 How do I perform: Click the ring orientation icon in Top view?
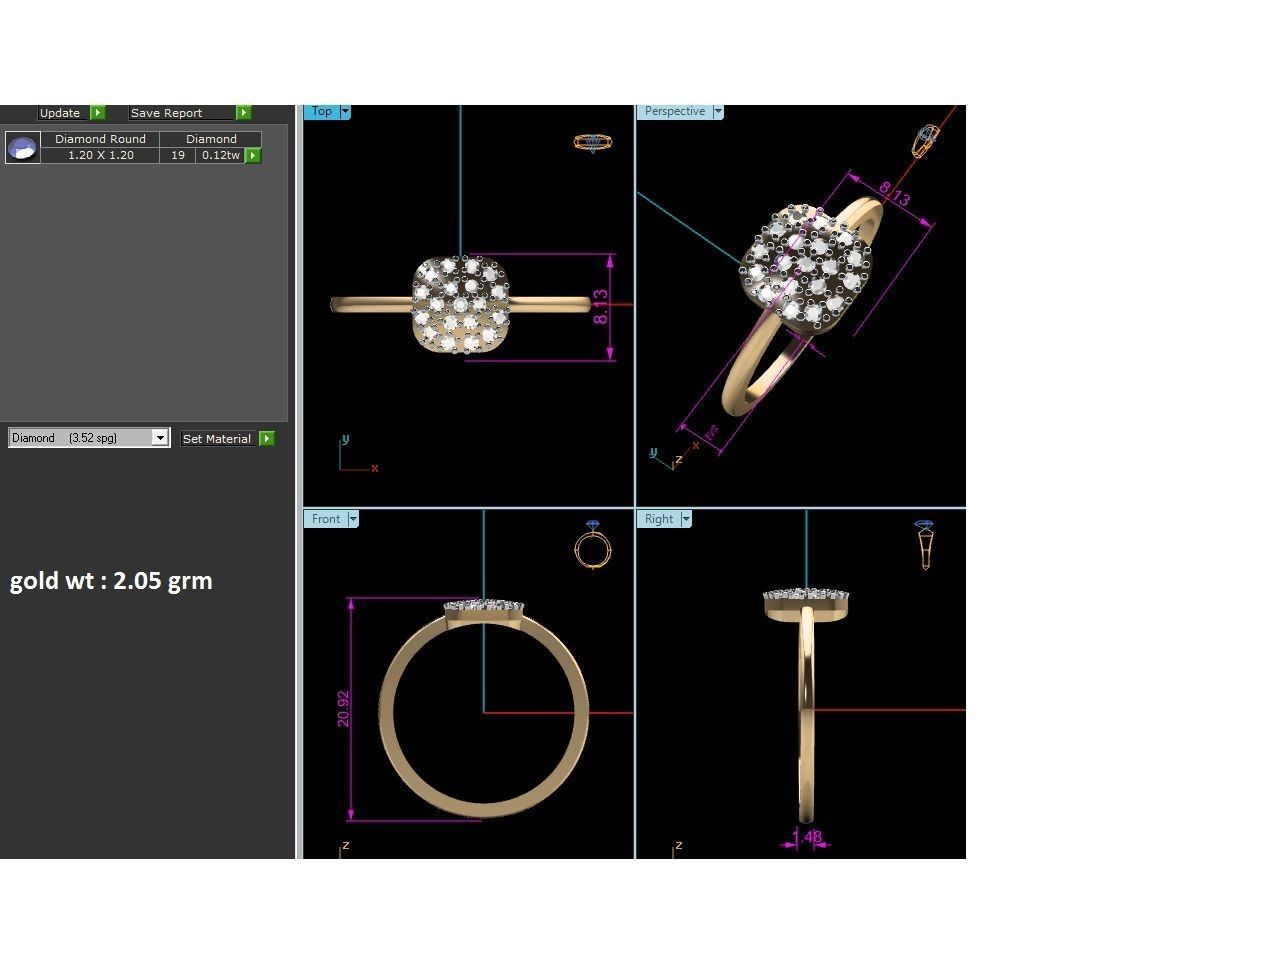(593, 143)
